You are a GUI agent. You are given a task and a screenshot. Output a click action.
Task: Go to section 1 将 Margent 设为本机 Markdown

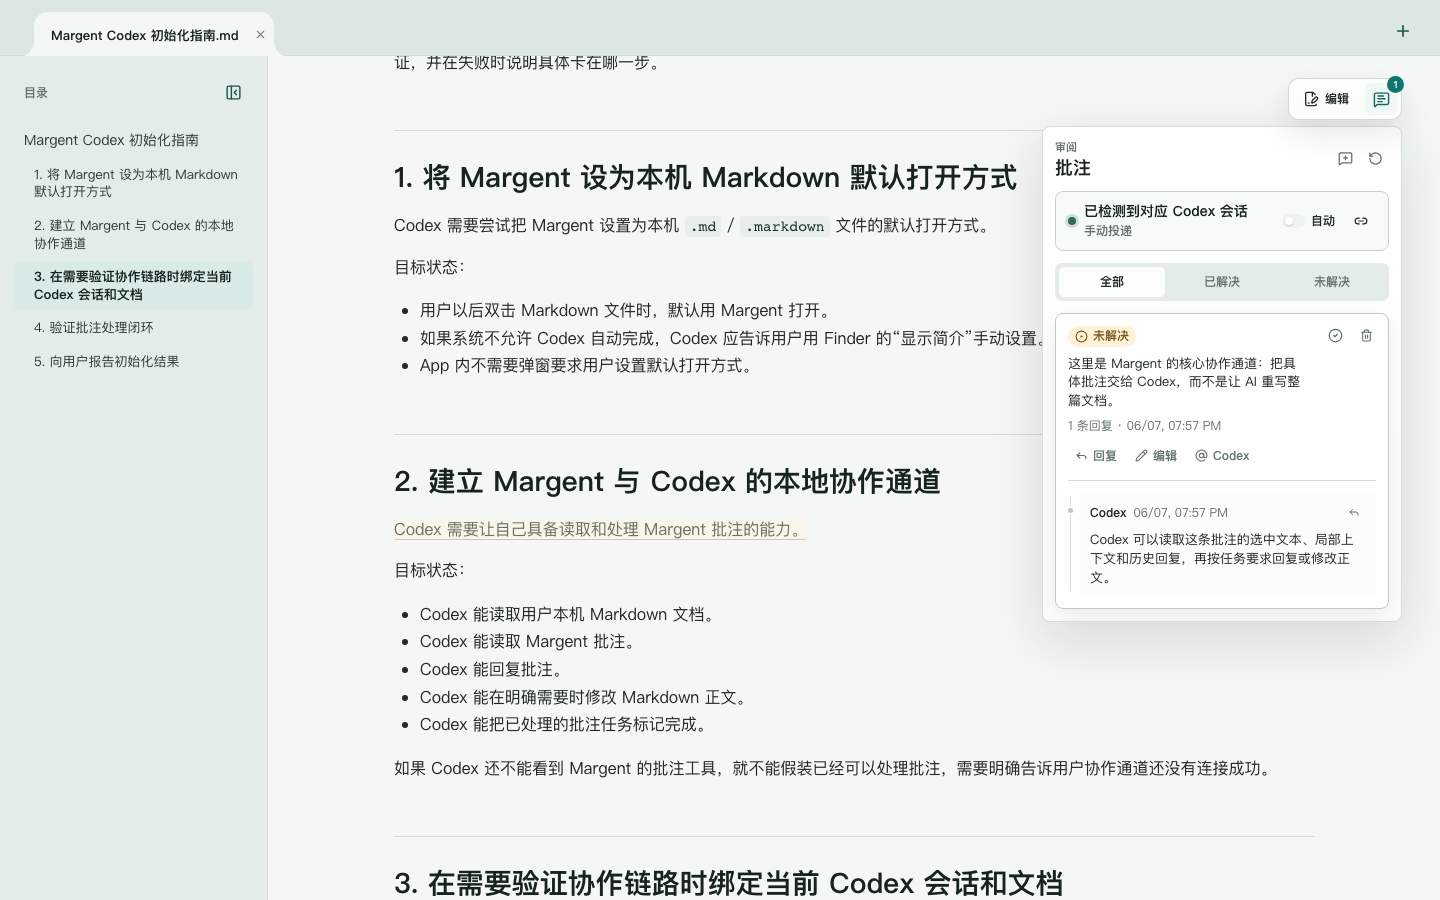coord(136,183)
